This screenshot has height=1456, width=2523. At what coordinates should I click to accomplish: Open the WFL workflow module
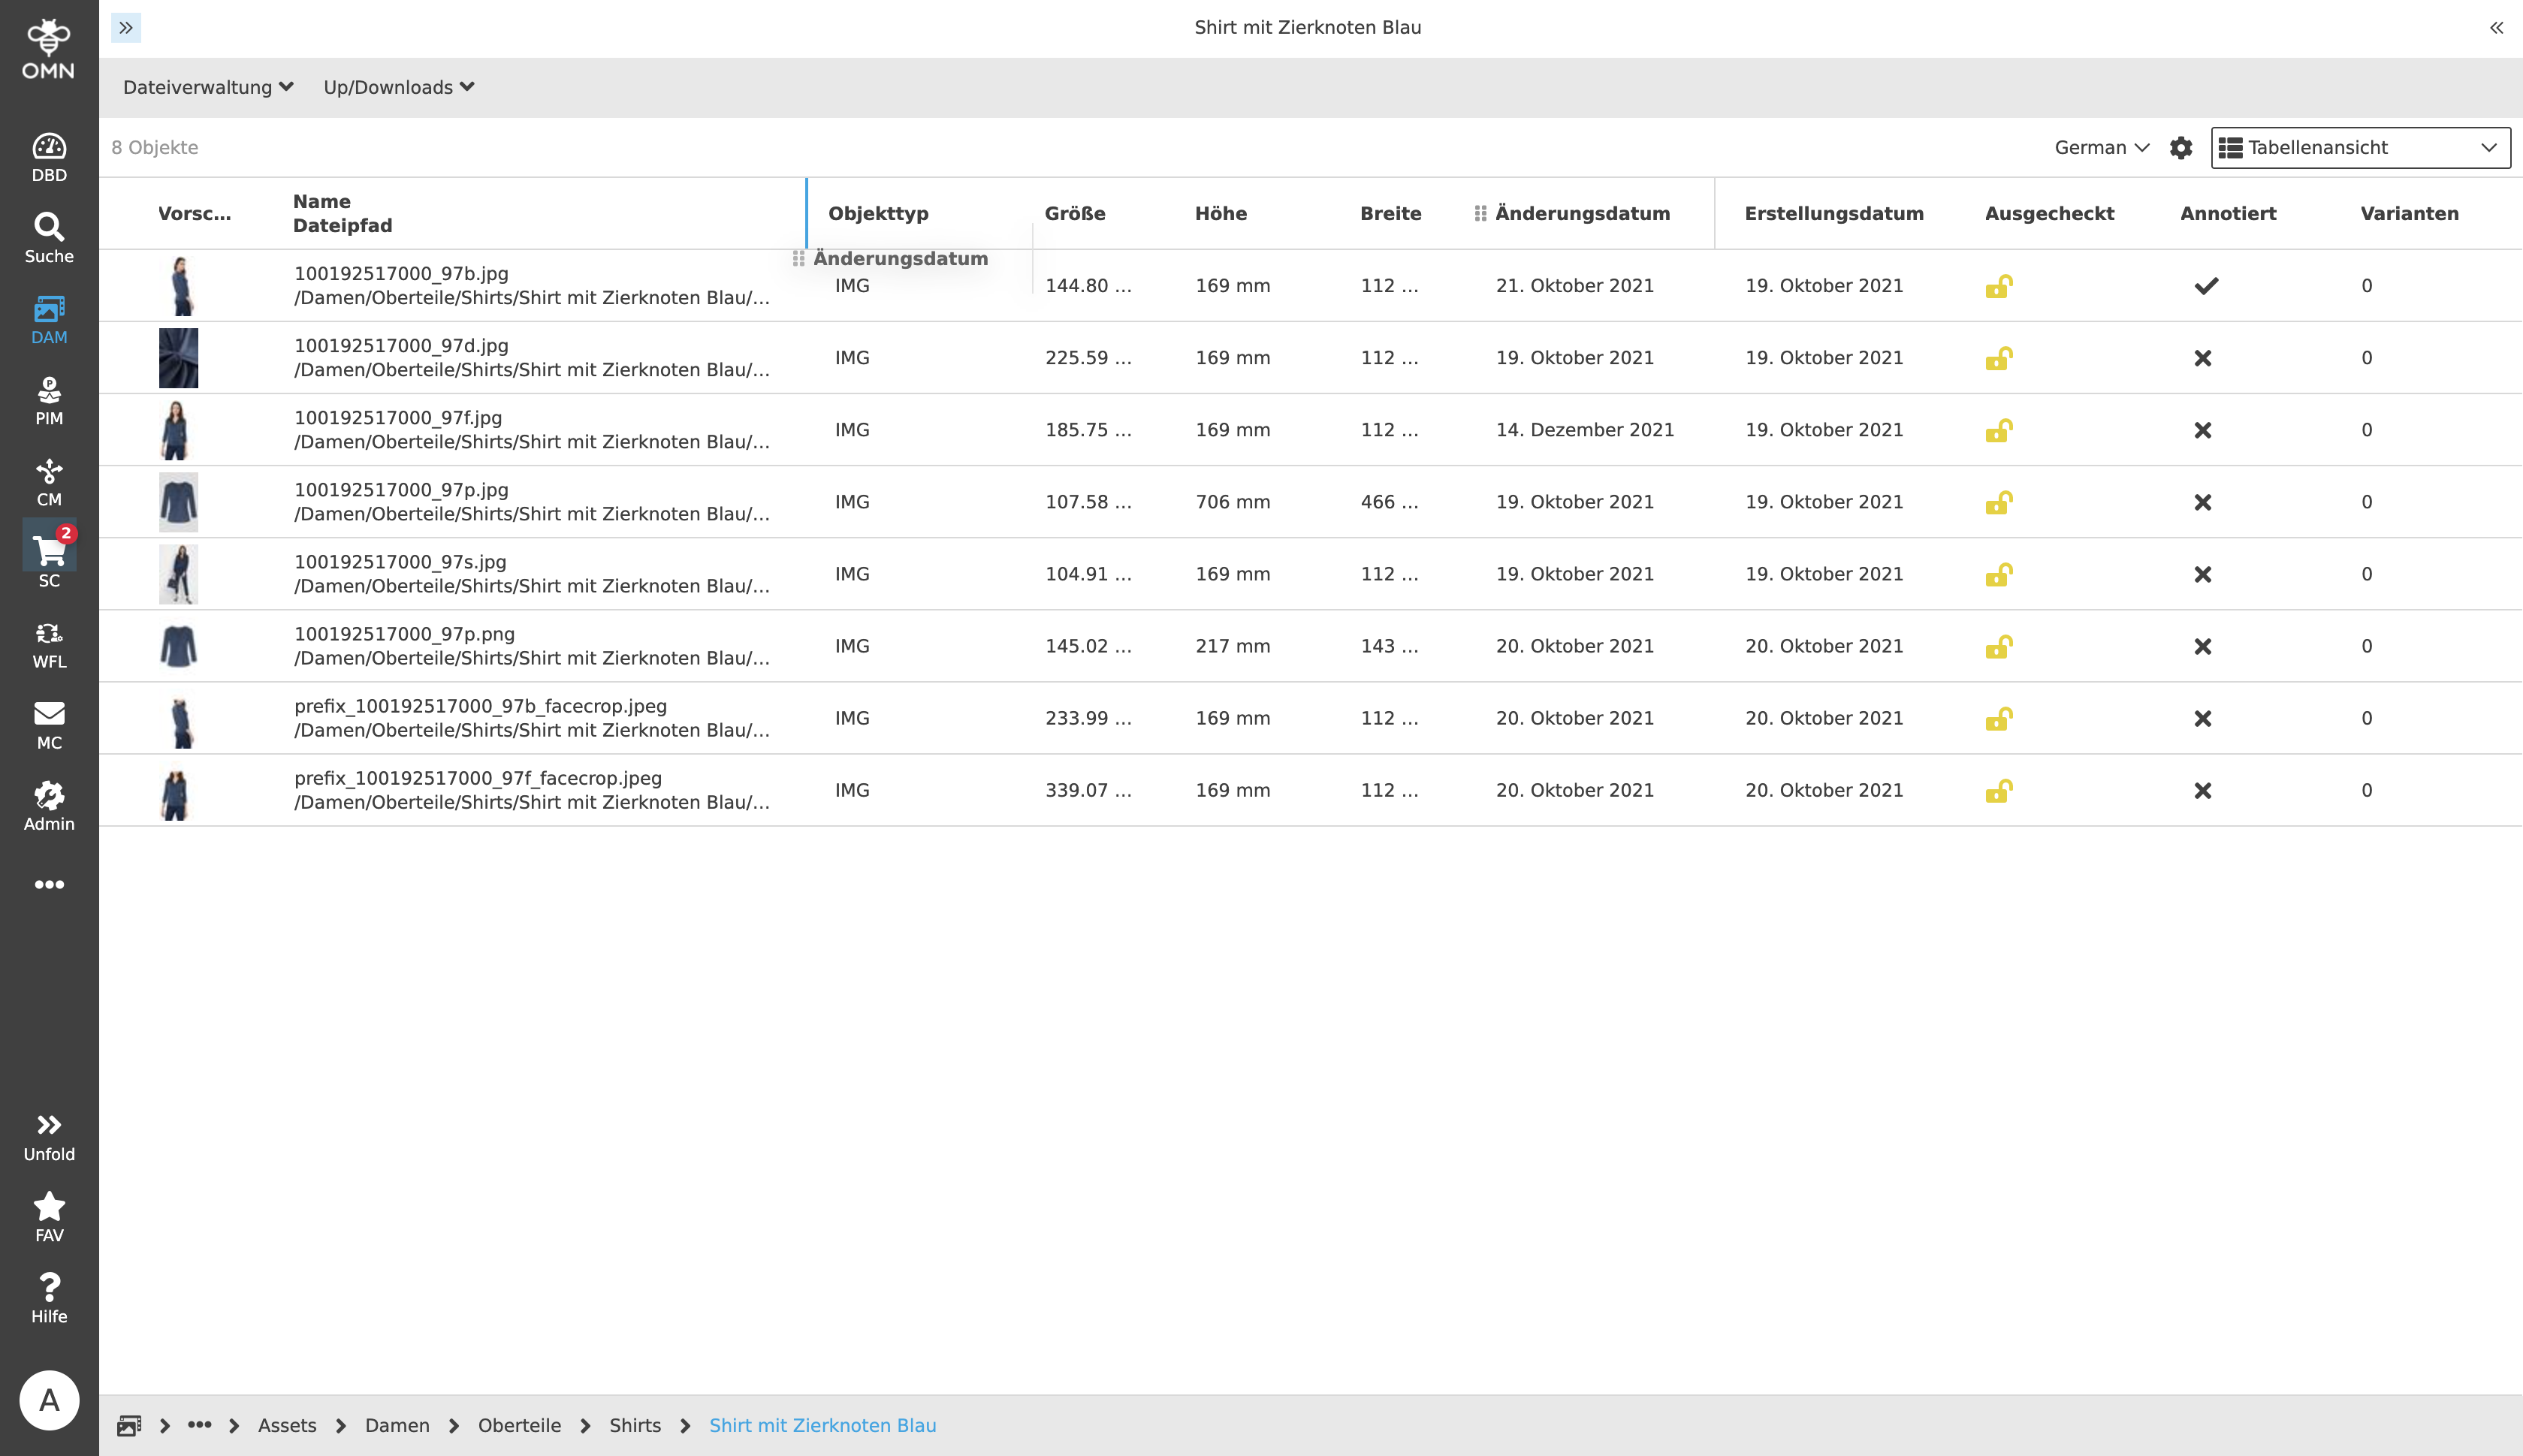pos(49,643)
